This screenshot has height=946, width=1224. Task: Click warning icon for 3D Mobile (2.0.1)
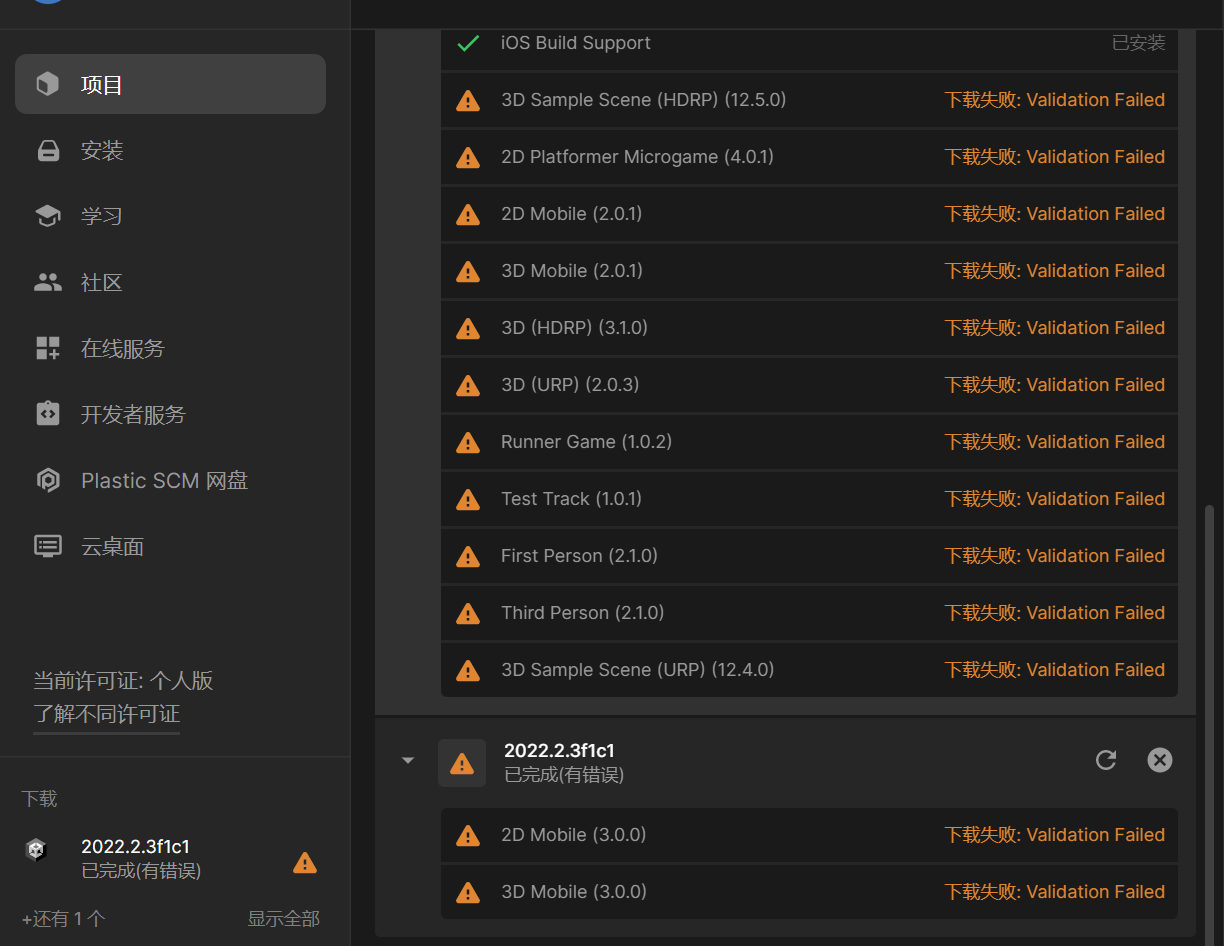pos(467,271)
